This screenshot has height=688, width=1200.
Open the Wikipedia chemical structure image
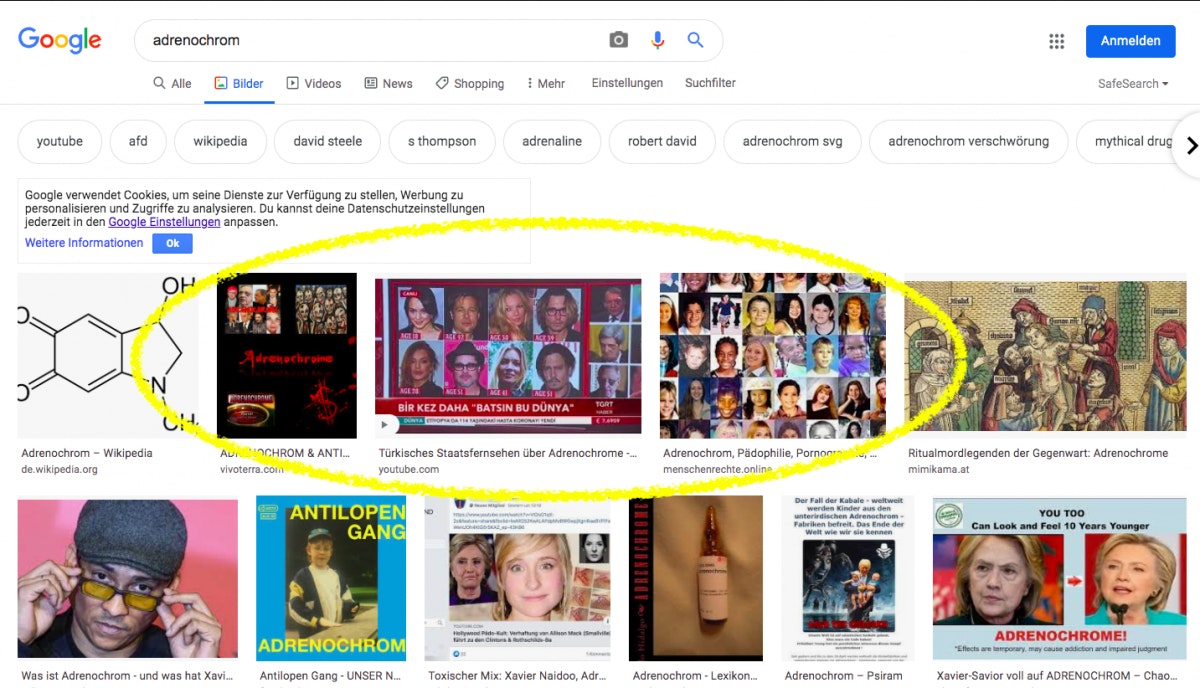tap(107, 355)
